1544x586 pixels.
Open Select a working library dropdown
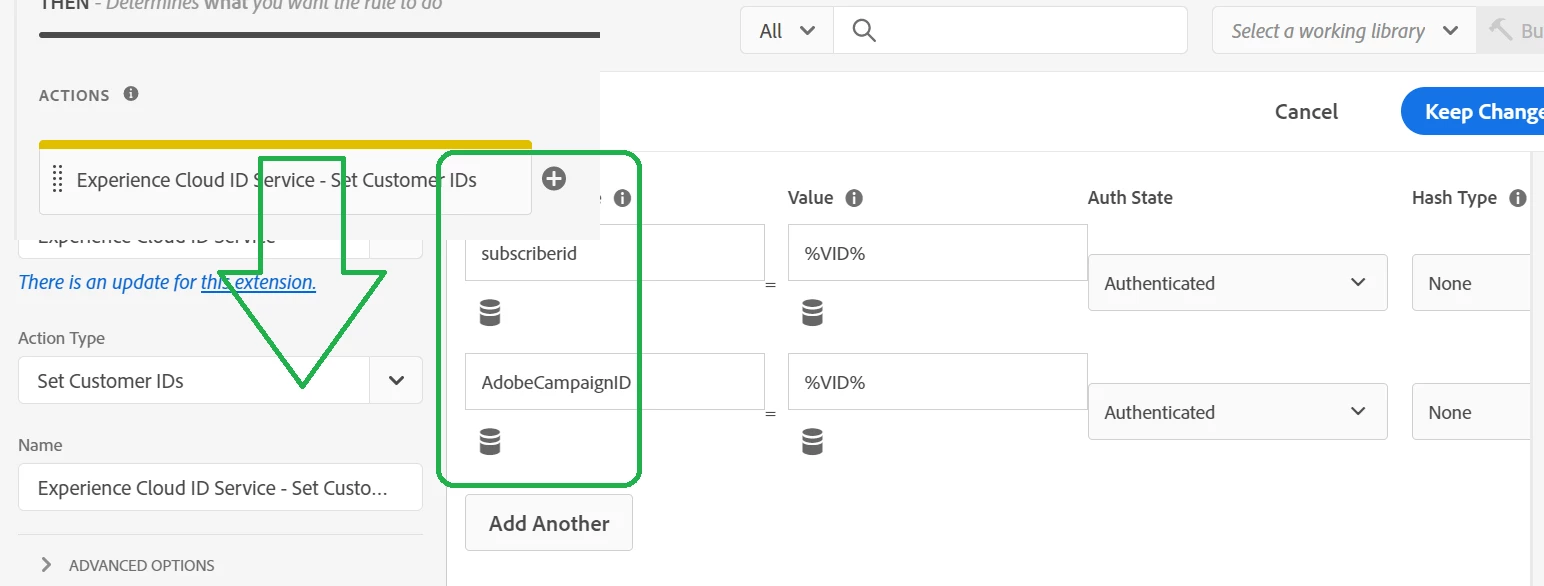coord(1344,31)
